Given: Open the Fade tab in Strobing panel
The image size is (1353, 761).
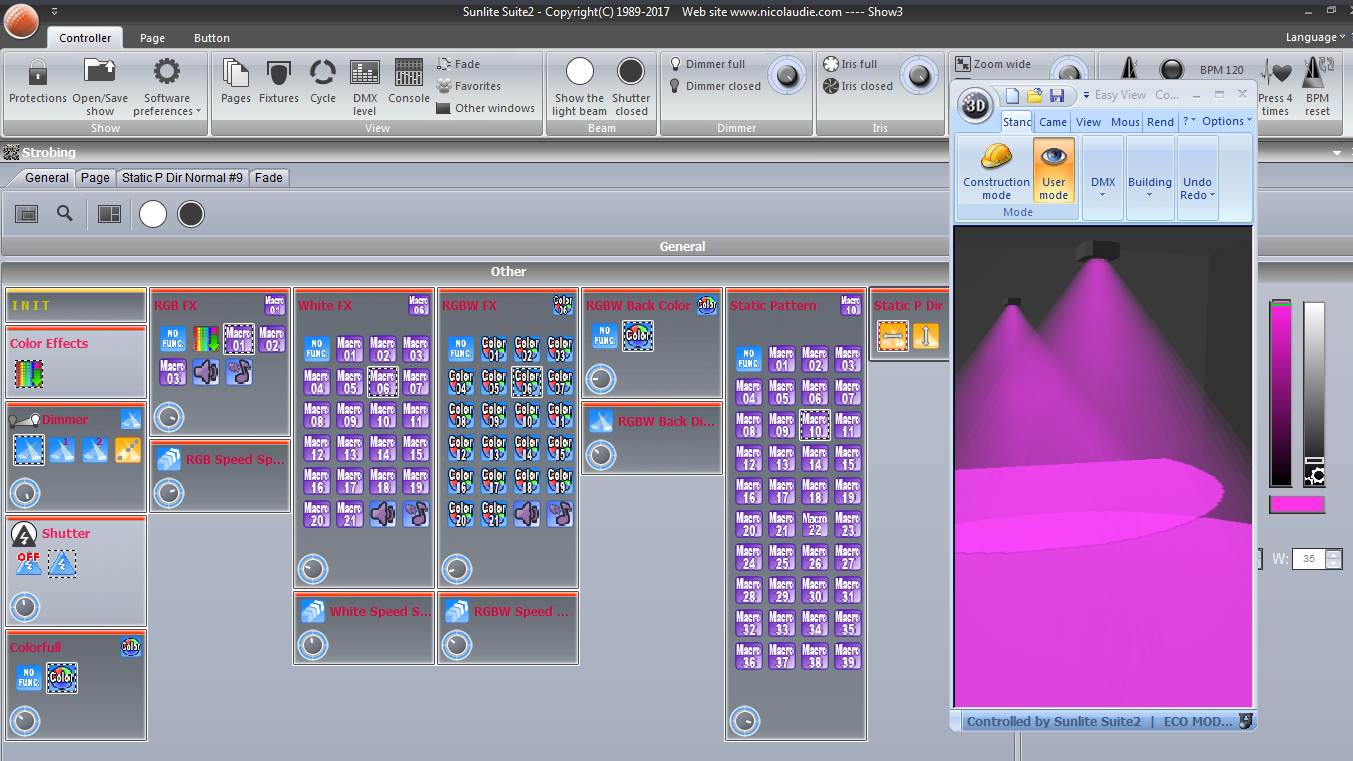Looking at the screenshot, I should pos(268,178).
